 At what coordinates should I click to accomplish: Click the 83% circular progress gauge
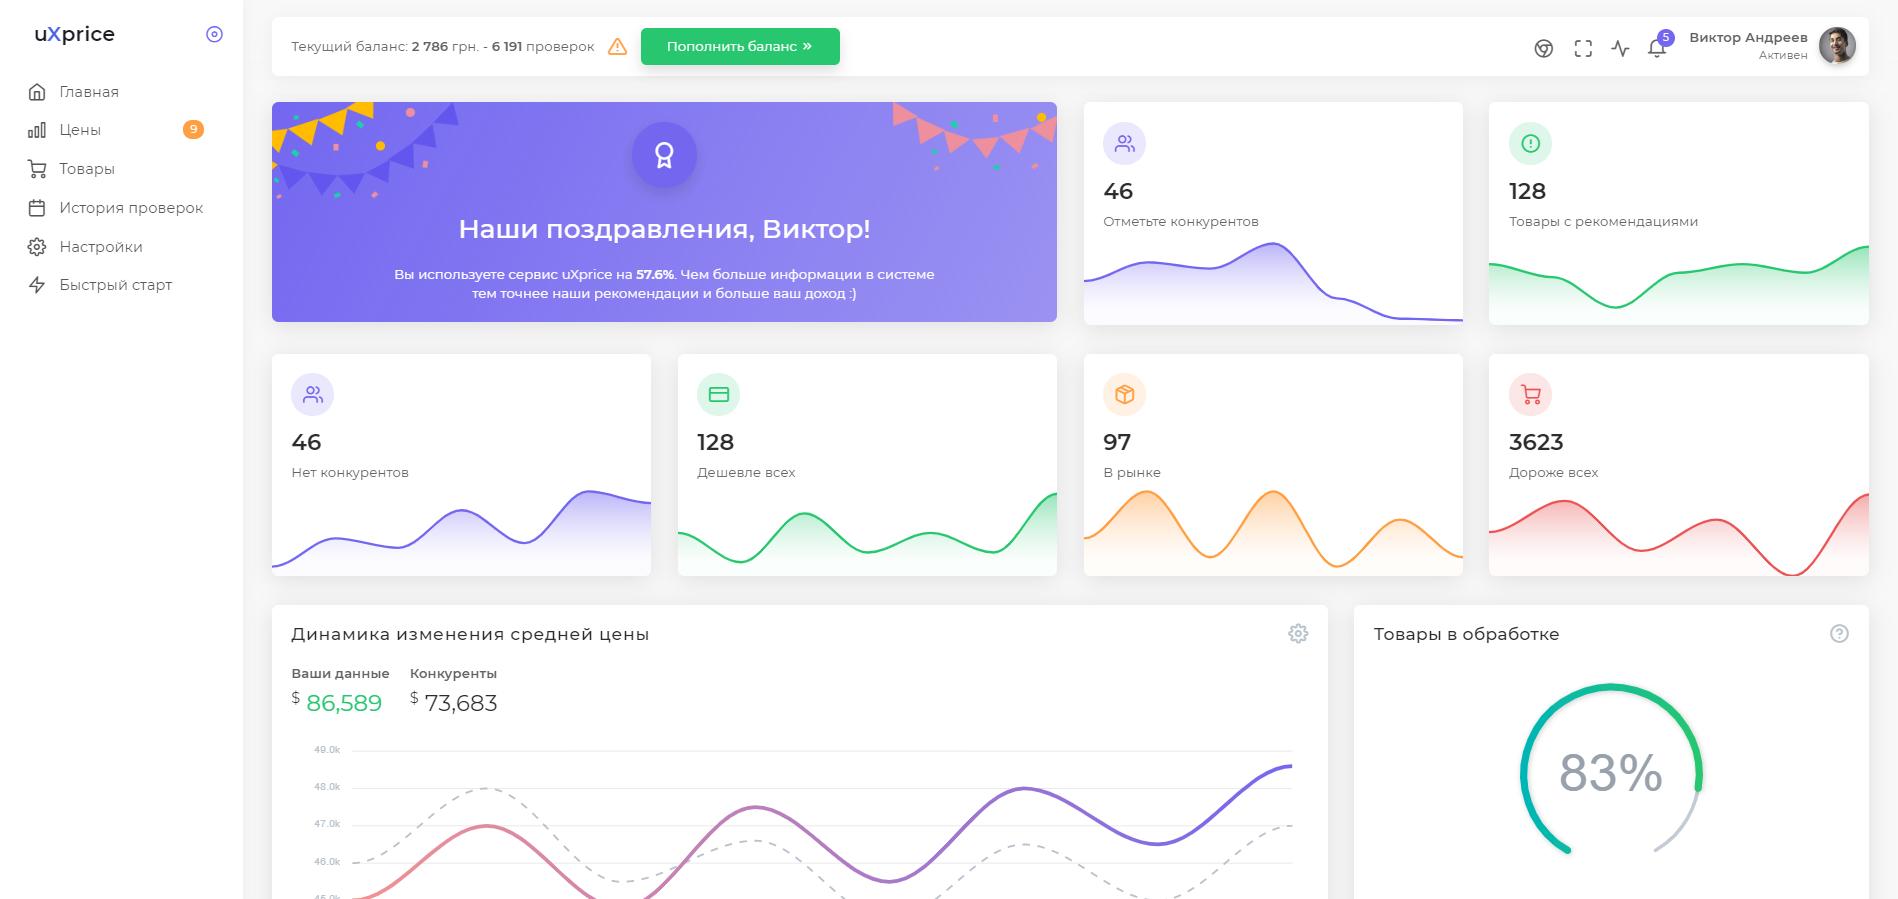[1610, 772]
